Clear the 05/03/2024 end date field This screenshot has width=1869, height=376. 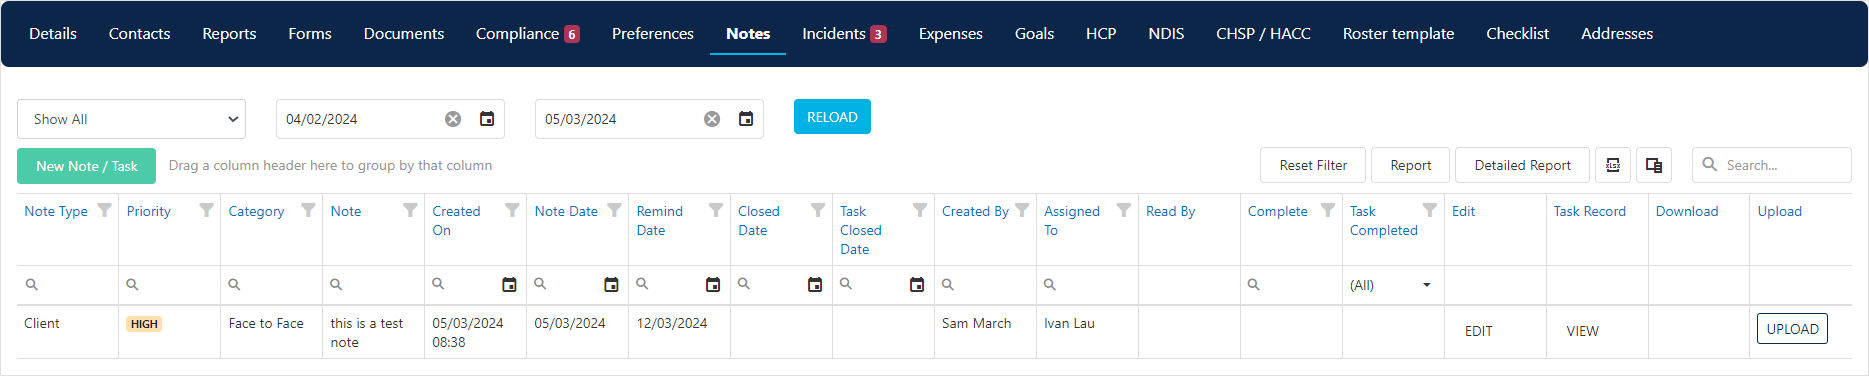pos(712,119)
